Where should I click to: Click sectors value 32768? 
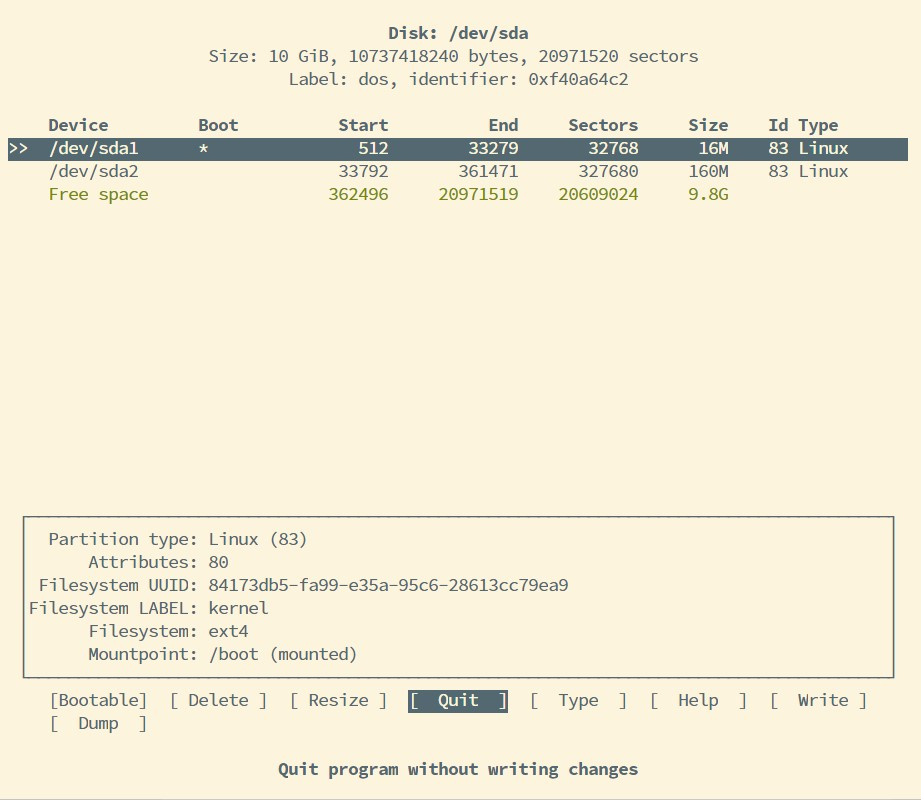coord(613,149)
